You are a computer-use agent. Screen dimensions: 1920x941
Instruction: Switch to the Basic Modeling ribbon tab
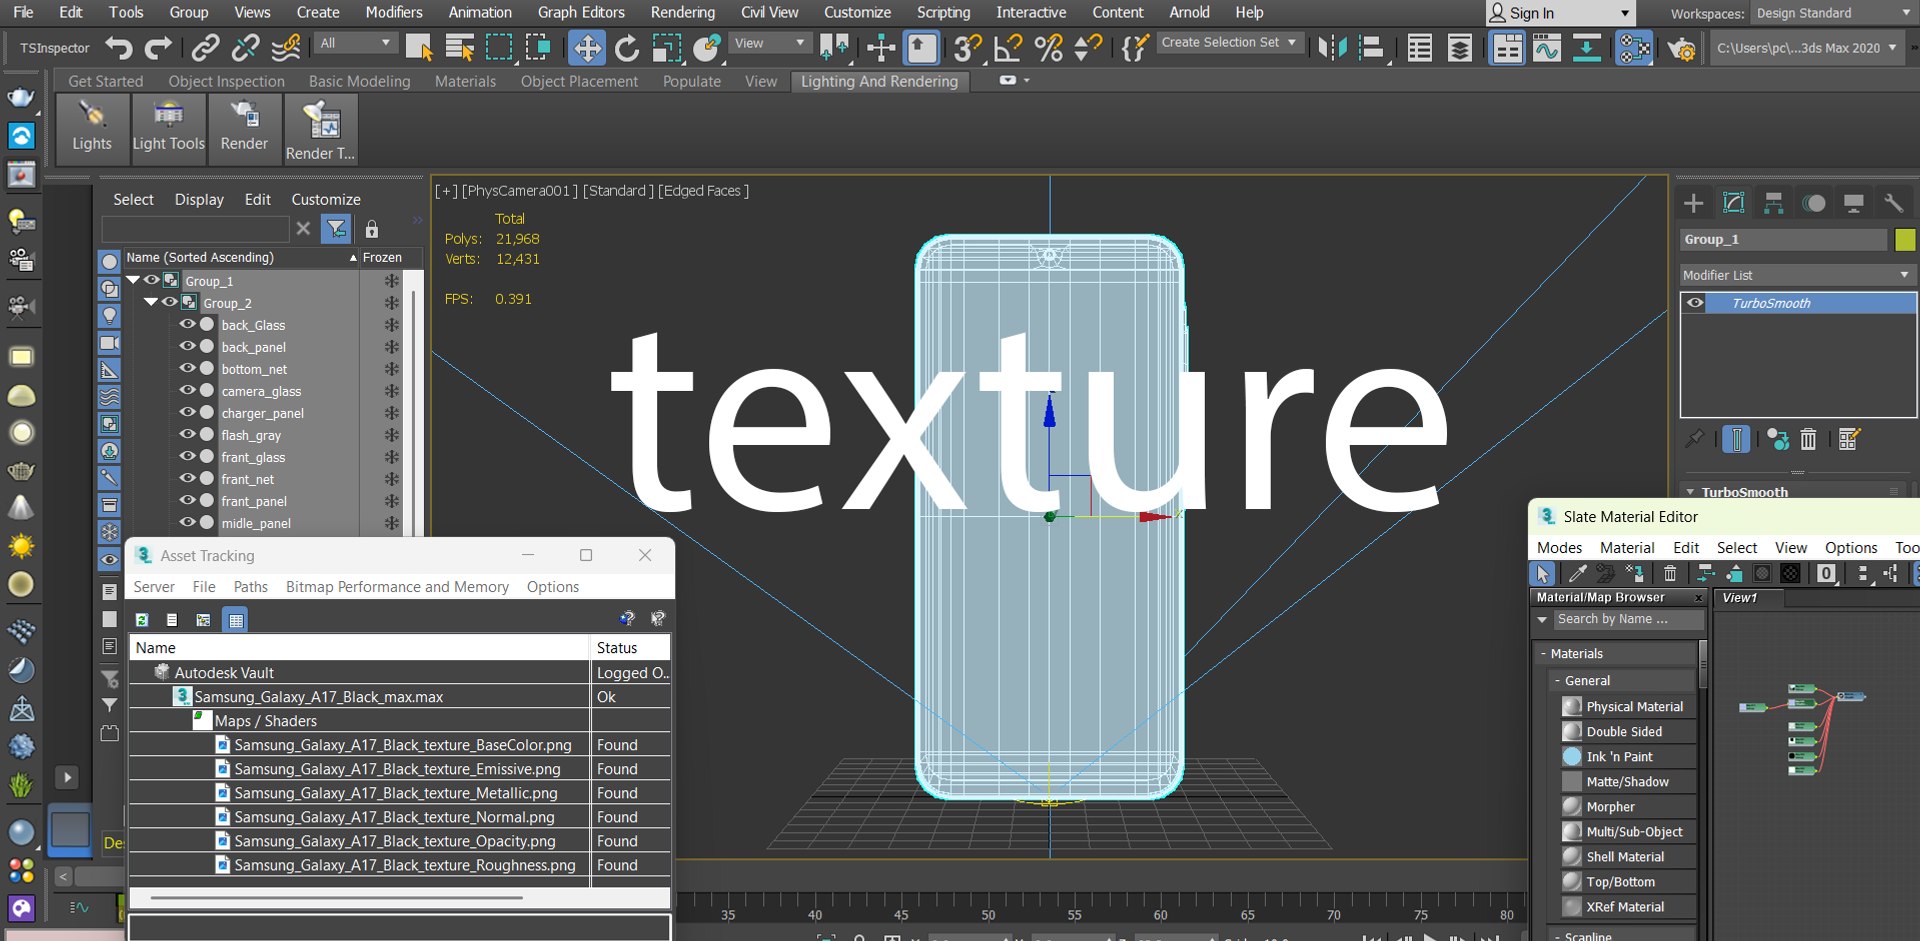click(x=359, y=81)
